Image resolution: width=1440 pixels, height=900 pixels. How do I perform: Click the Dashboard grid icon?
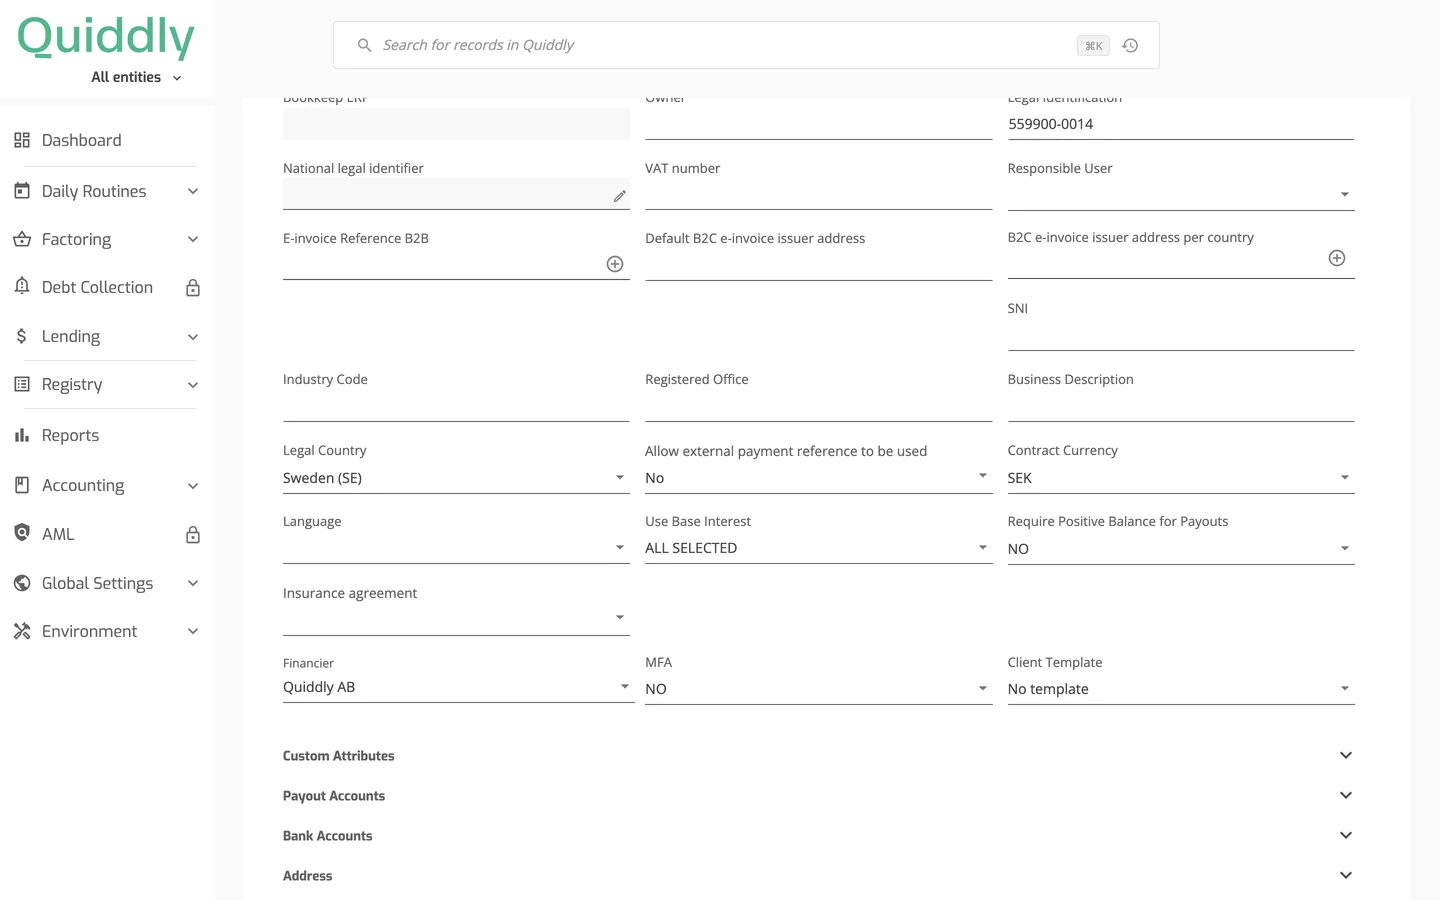[x=22, y=140]
